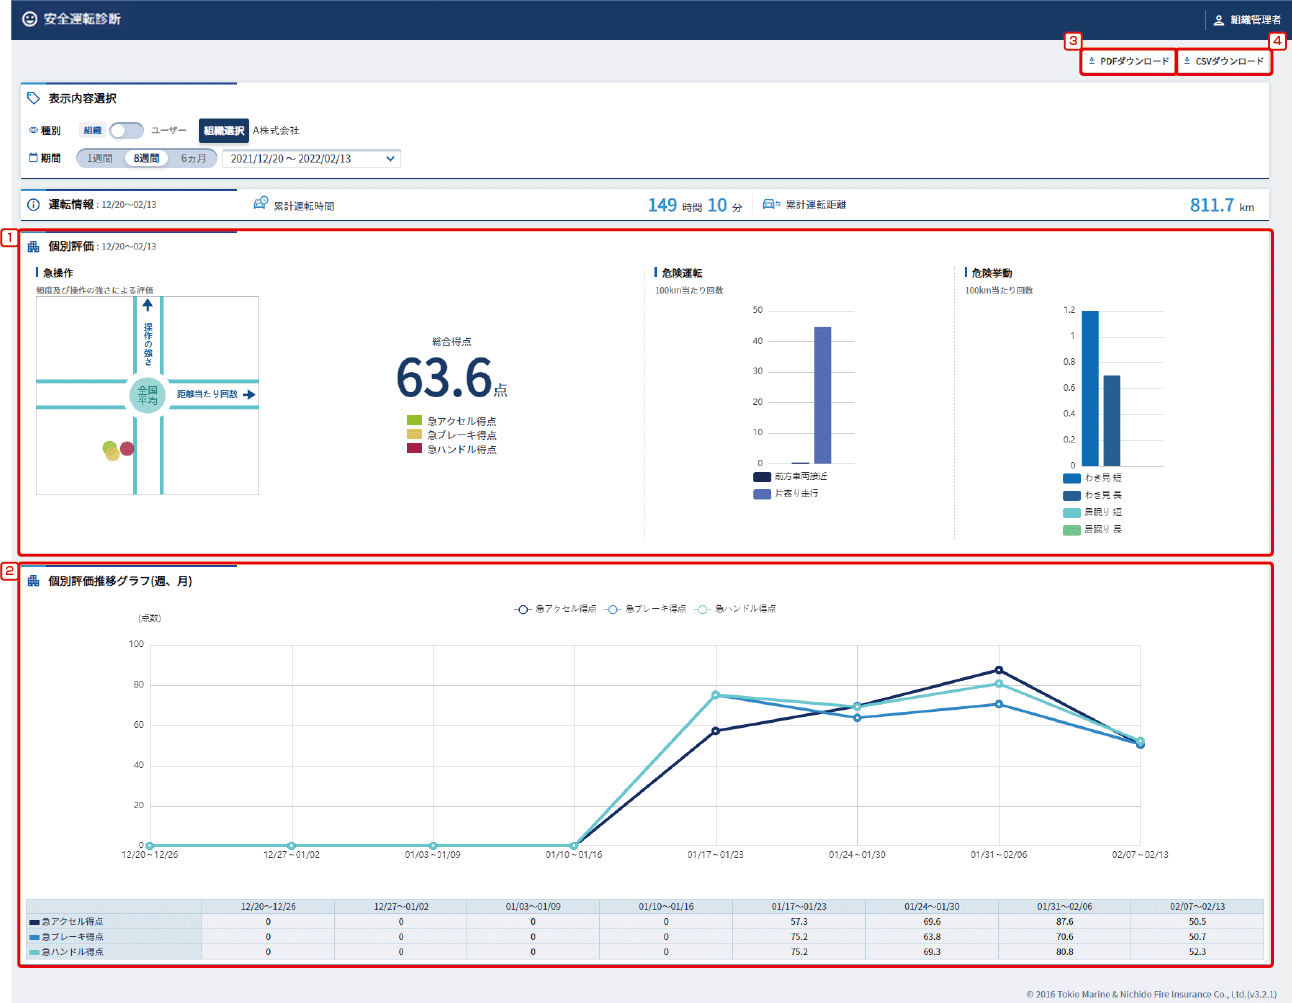This screenshot has width=1292, height=1003.
Task: Click the 01/31～02/06 急アクセル peak data point
Action: click(x=998, y=670)
